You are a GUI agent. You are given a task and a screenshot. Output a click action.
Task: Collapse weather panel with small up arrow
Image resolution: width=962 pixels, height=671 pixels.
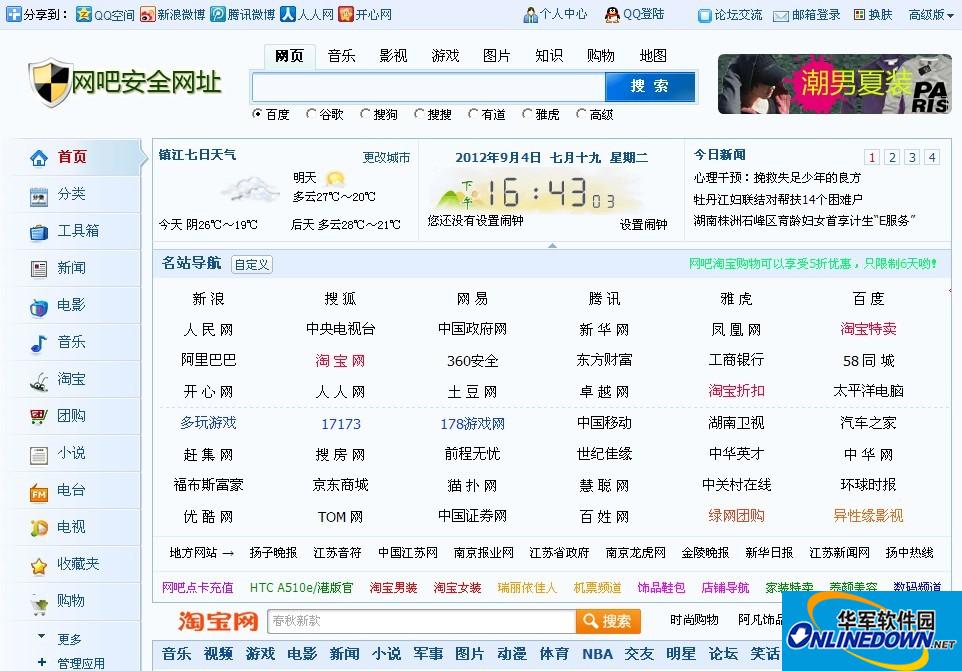coord(552,245)
